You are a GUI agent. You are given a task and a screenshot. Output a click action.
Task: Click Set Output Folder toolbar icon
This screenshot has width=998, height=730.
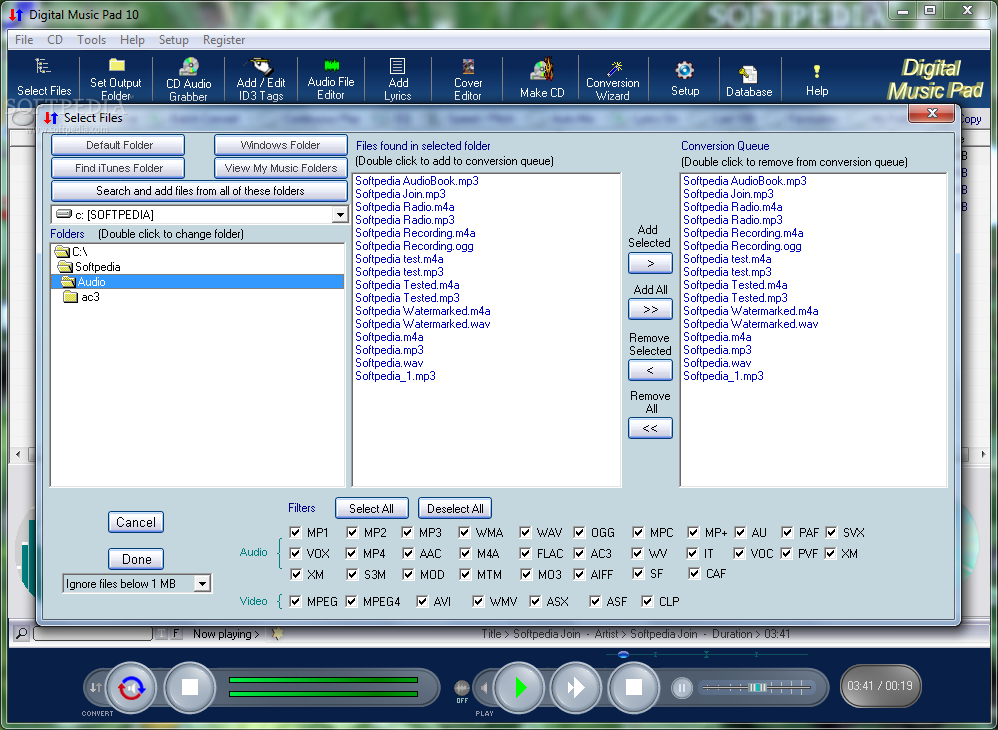coord(116,80)
